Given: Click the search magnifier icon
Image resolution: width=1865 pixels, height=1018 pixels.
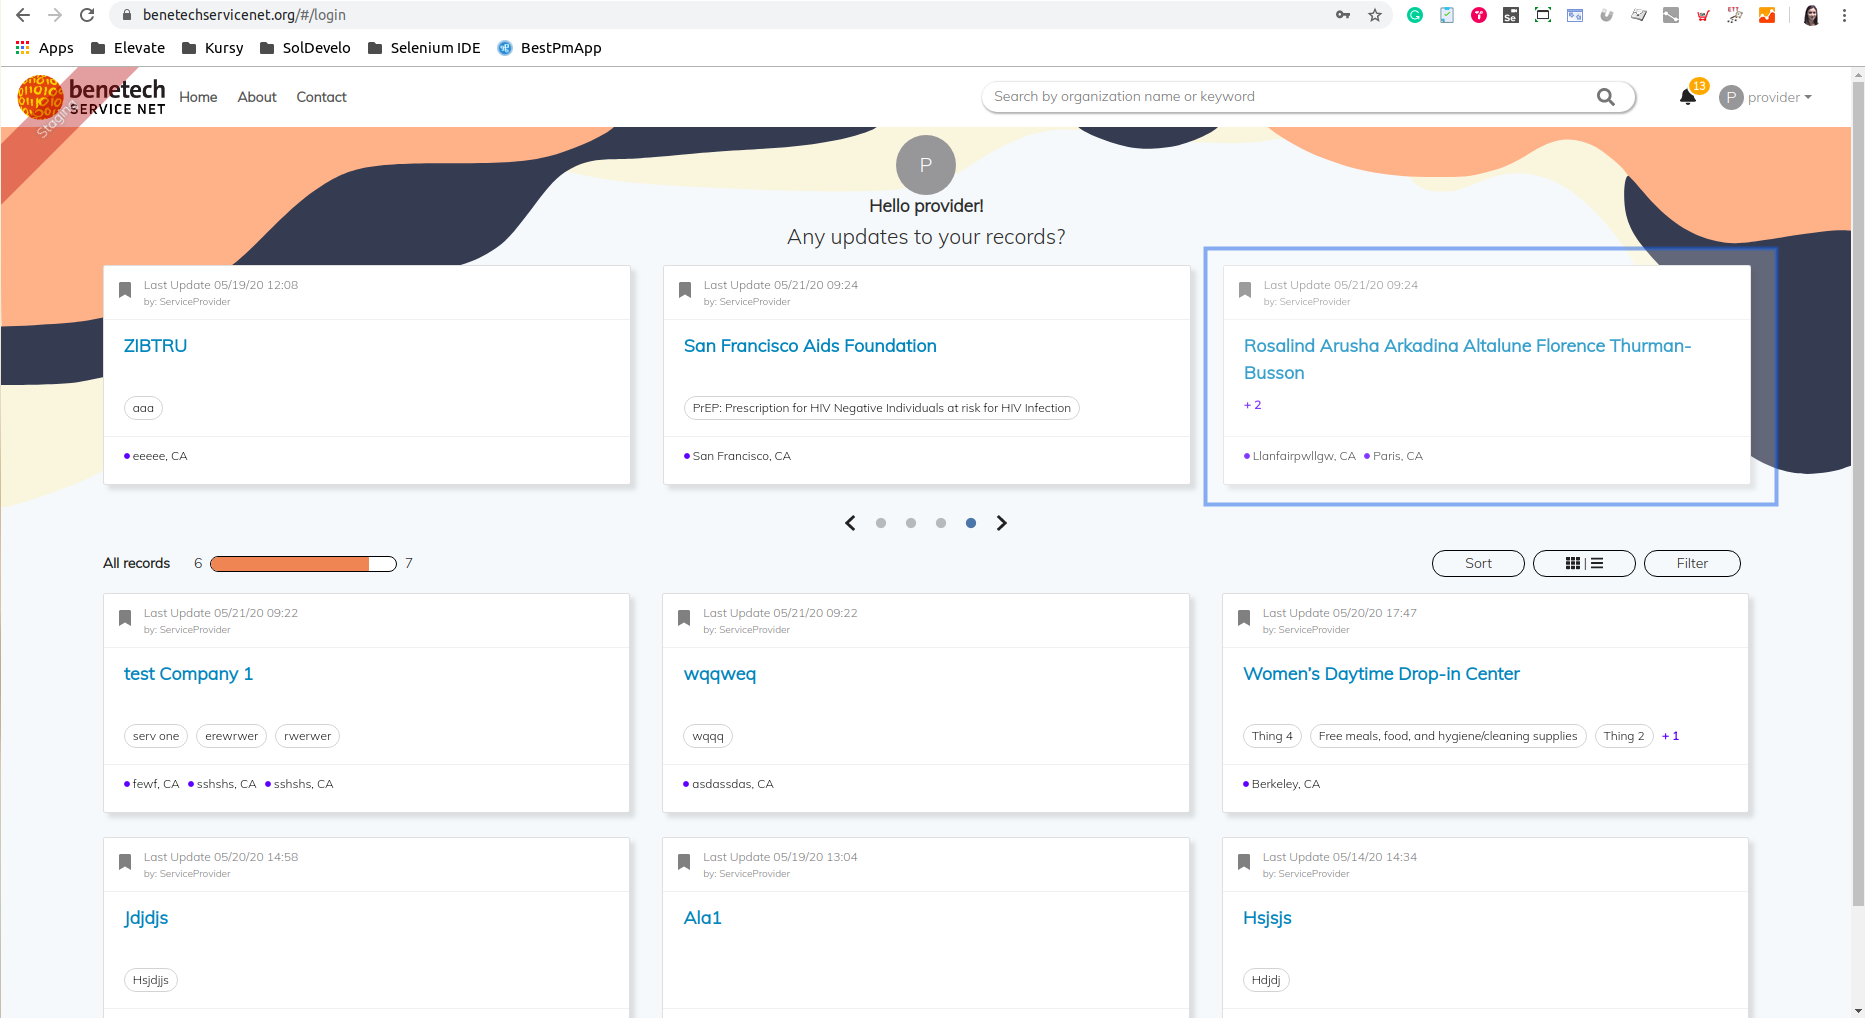Looking at the screenshot, I should point(1605,96).
